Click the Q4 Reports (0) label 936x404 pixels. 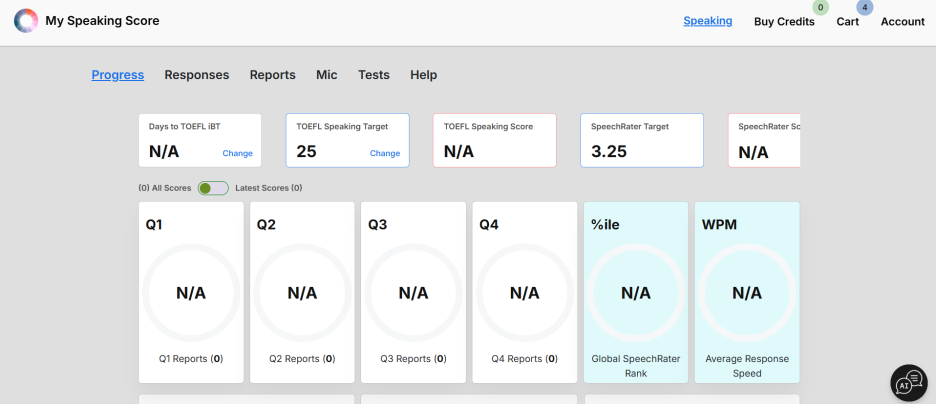[x=524, y=359]
